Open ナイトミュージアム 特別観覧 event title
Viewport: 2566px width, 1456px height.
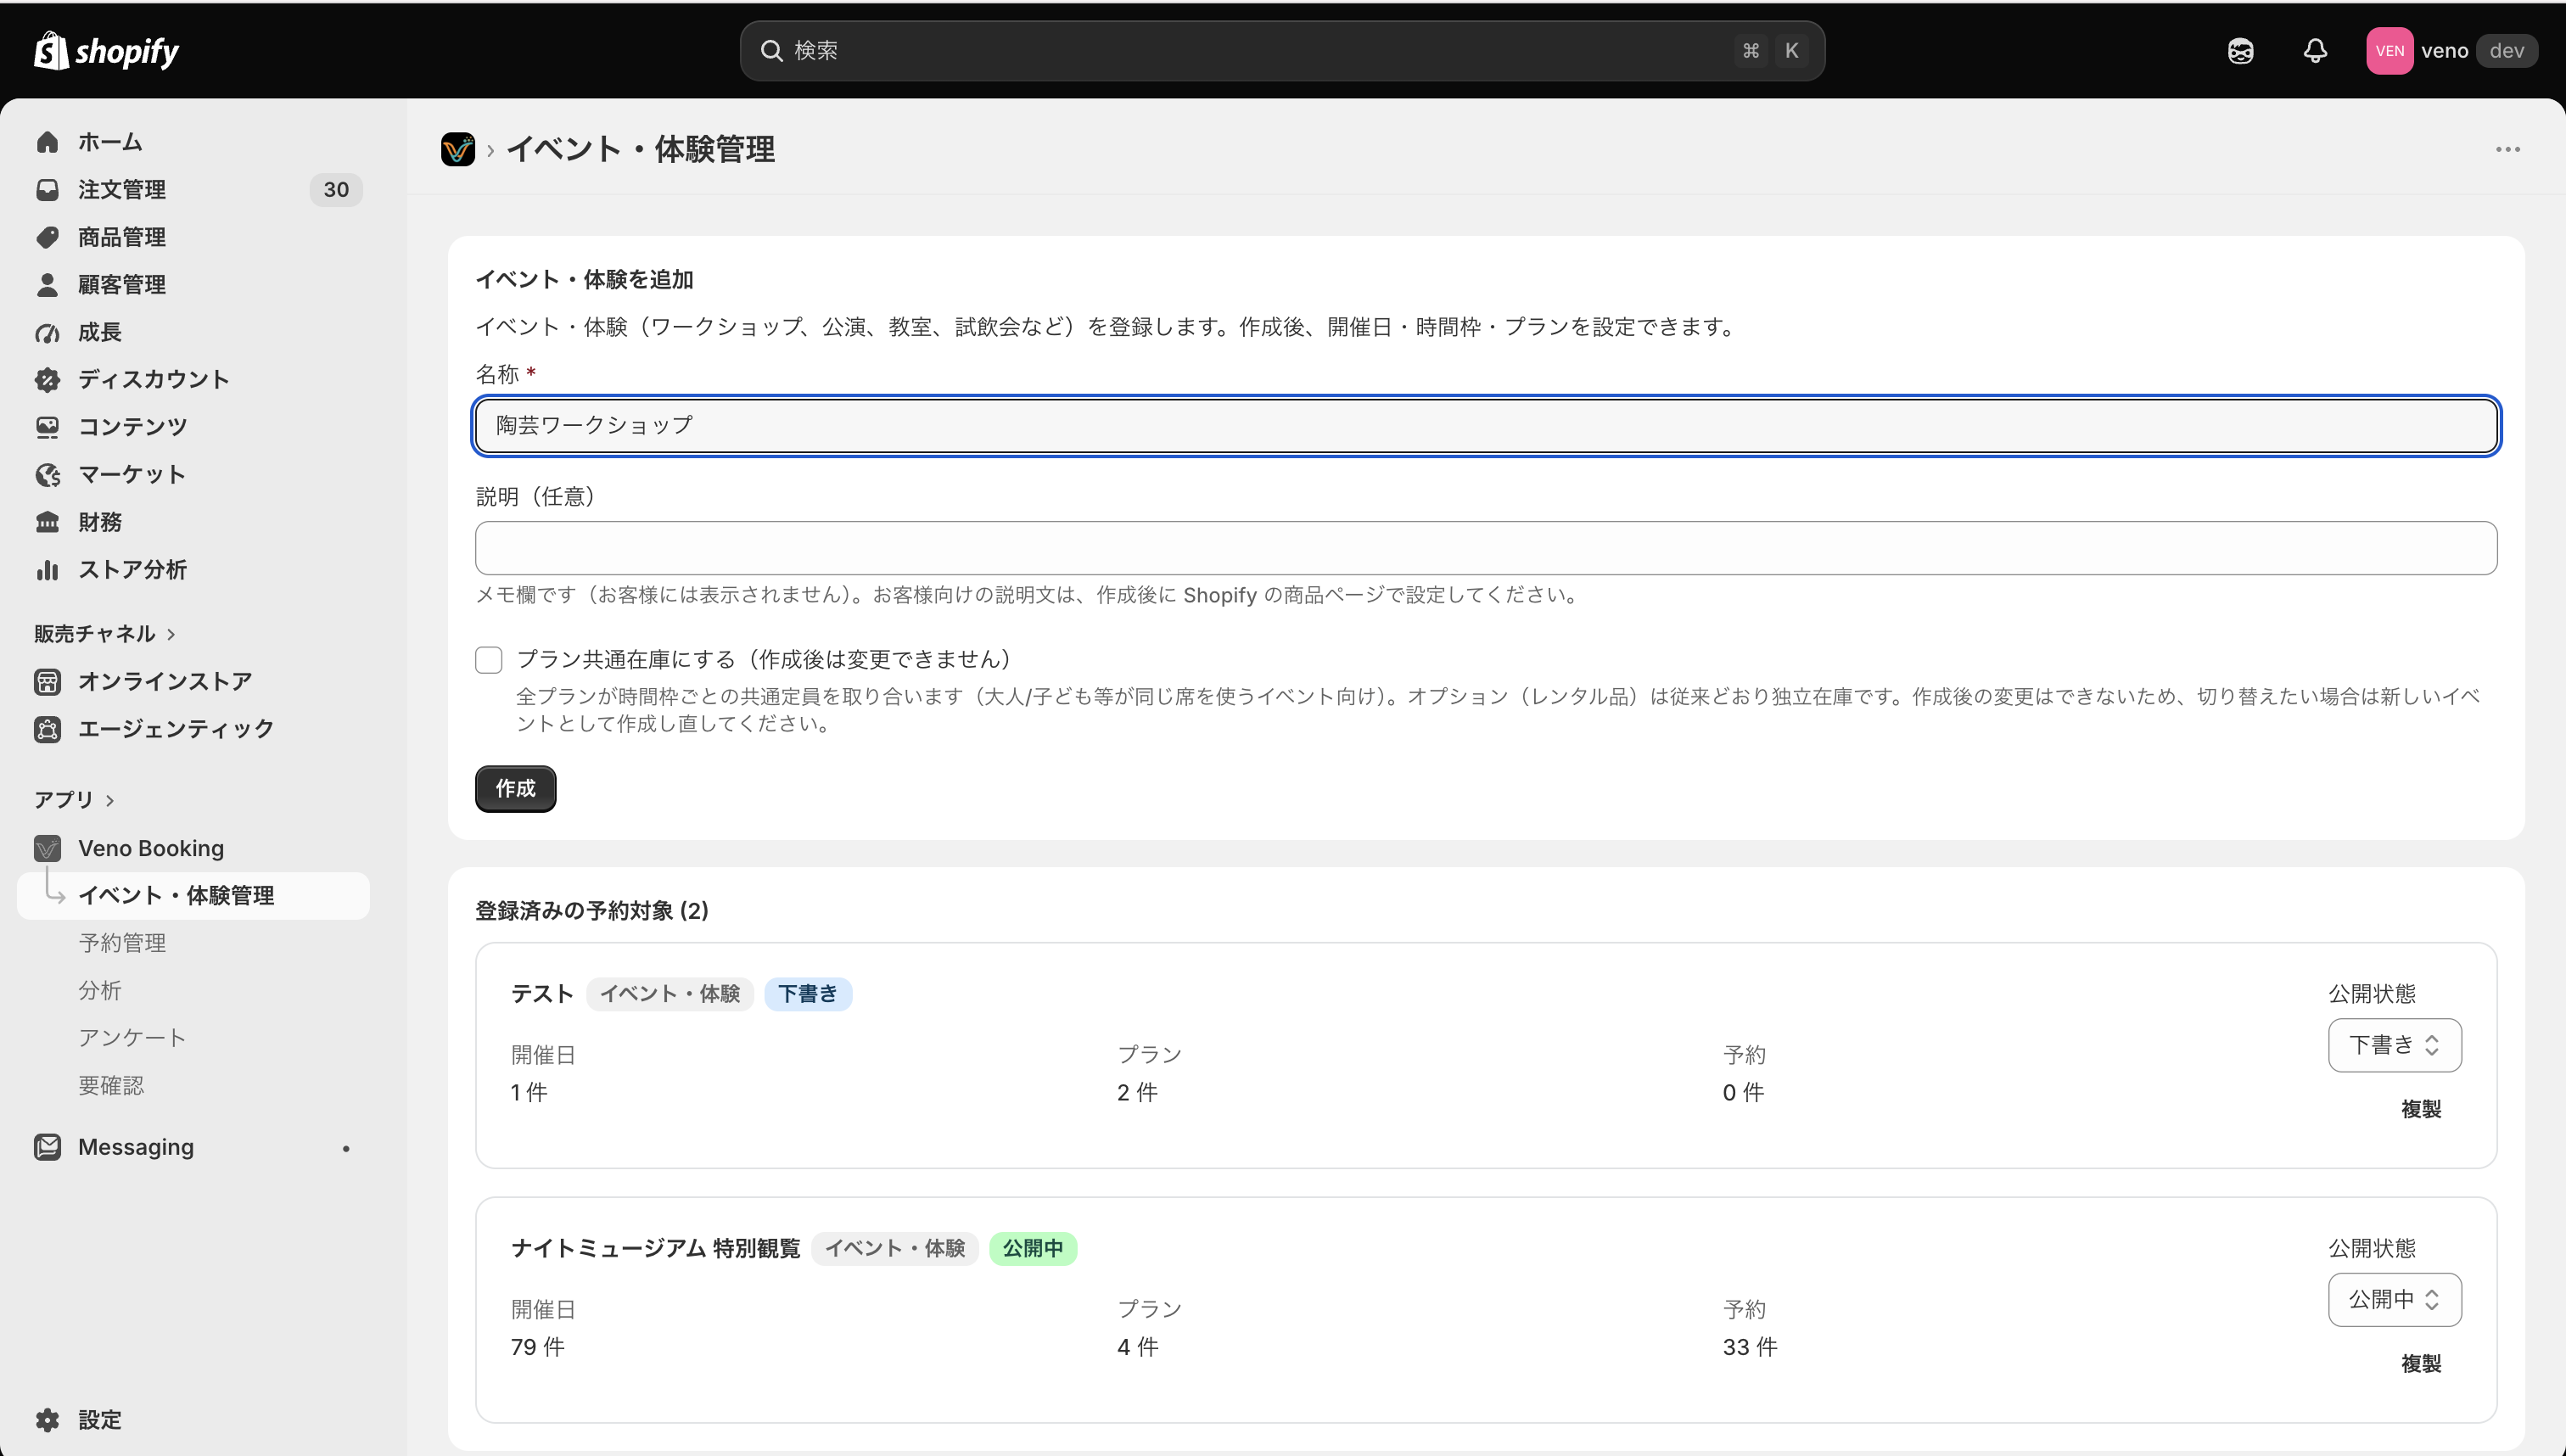(x=656, y=1249)
